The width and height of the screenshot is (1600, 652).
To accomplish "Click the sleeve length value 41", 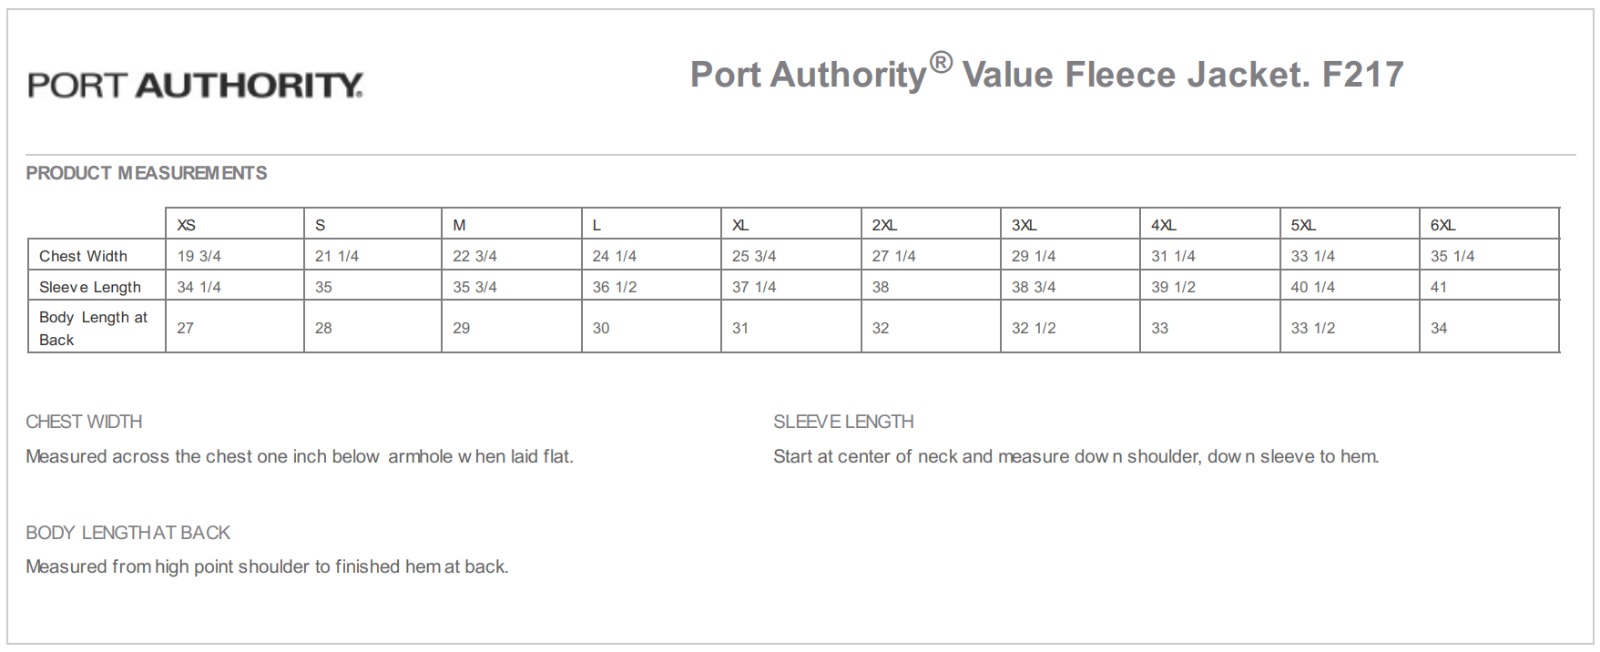I will (x=1439, y=287).
